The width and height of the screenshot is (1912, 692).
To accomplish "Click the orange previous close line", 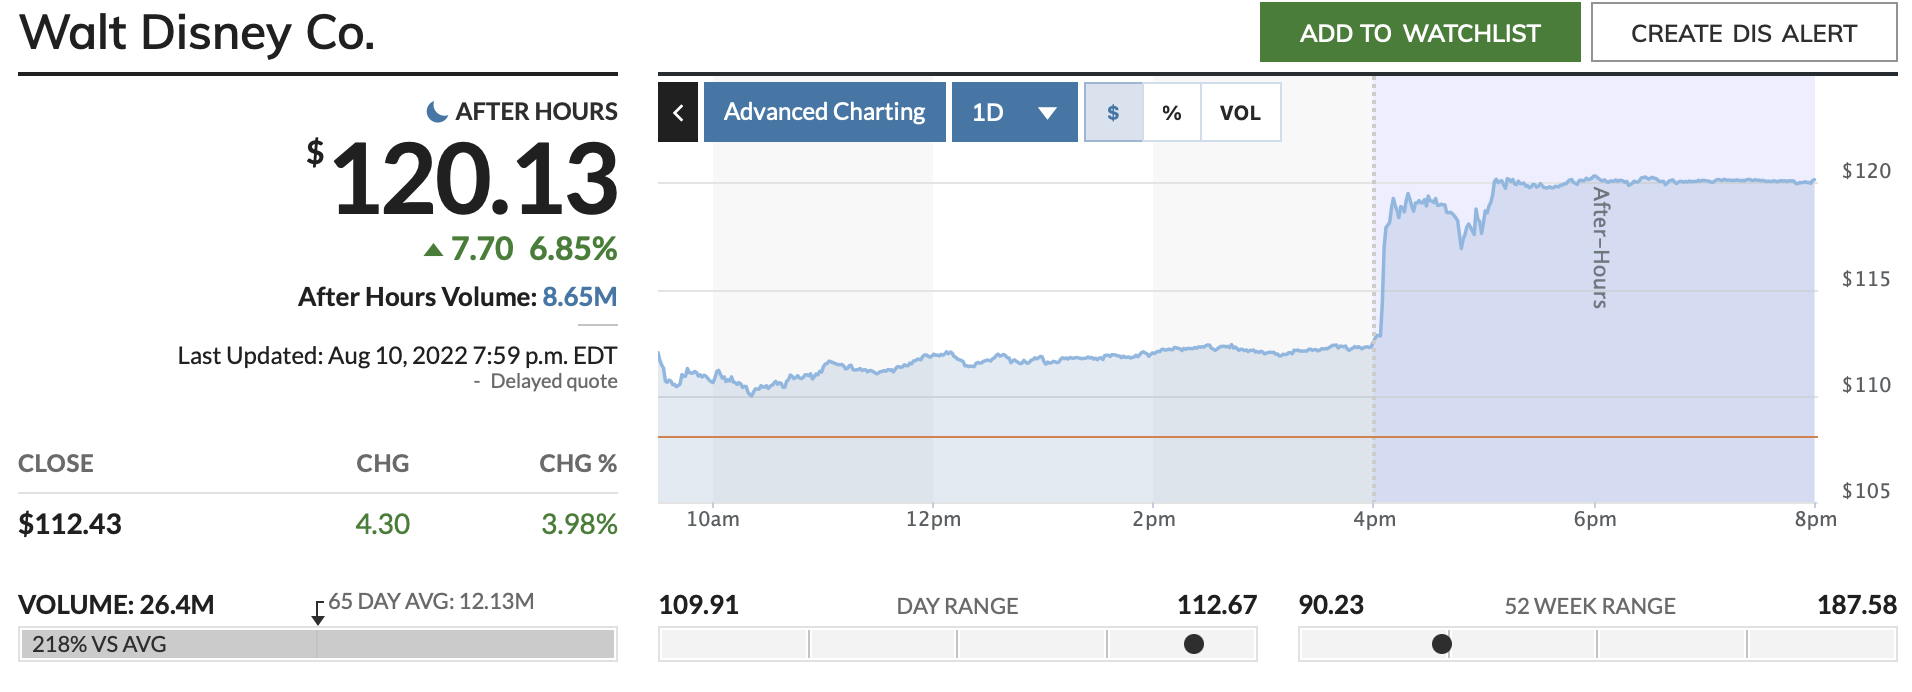I will coord(1000,437).
